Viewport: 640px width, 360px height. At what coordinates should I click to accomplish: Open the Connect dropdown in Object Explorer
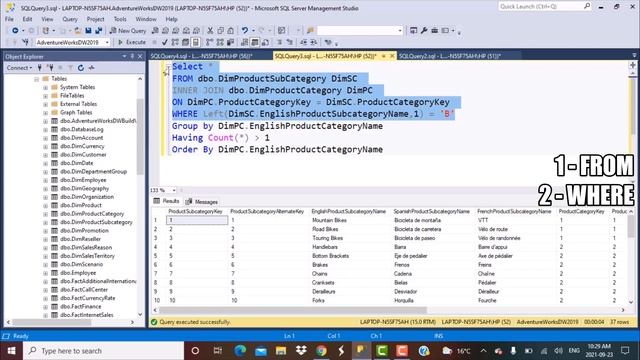click(19, 68)
